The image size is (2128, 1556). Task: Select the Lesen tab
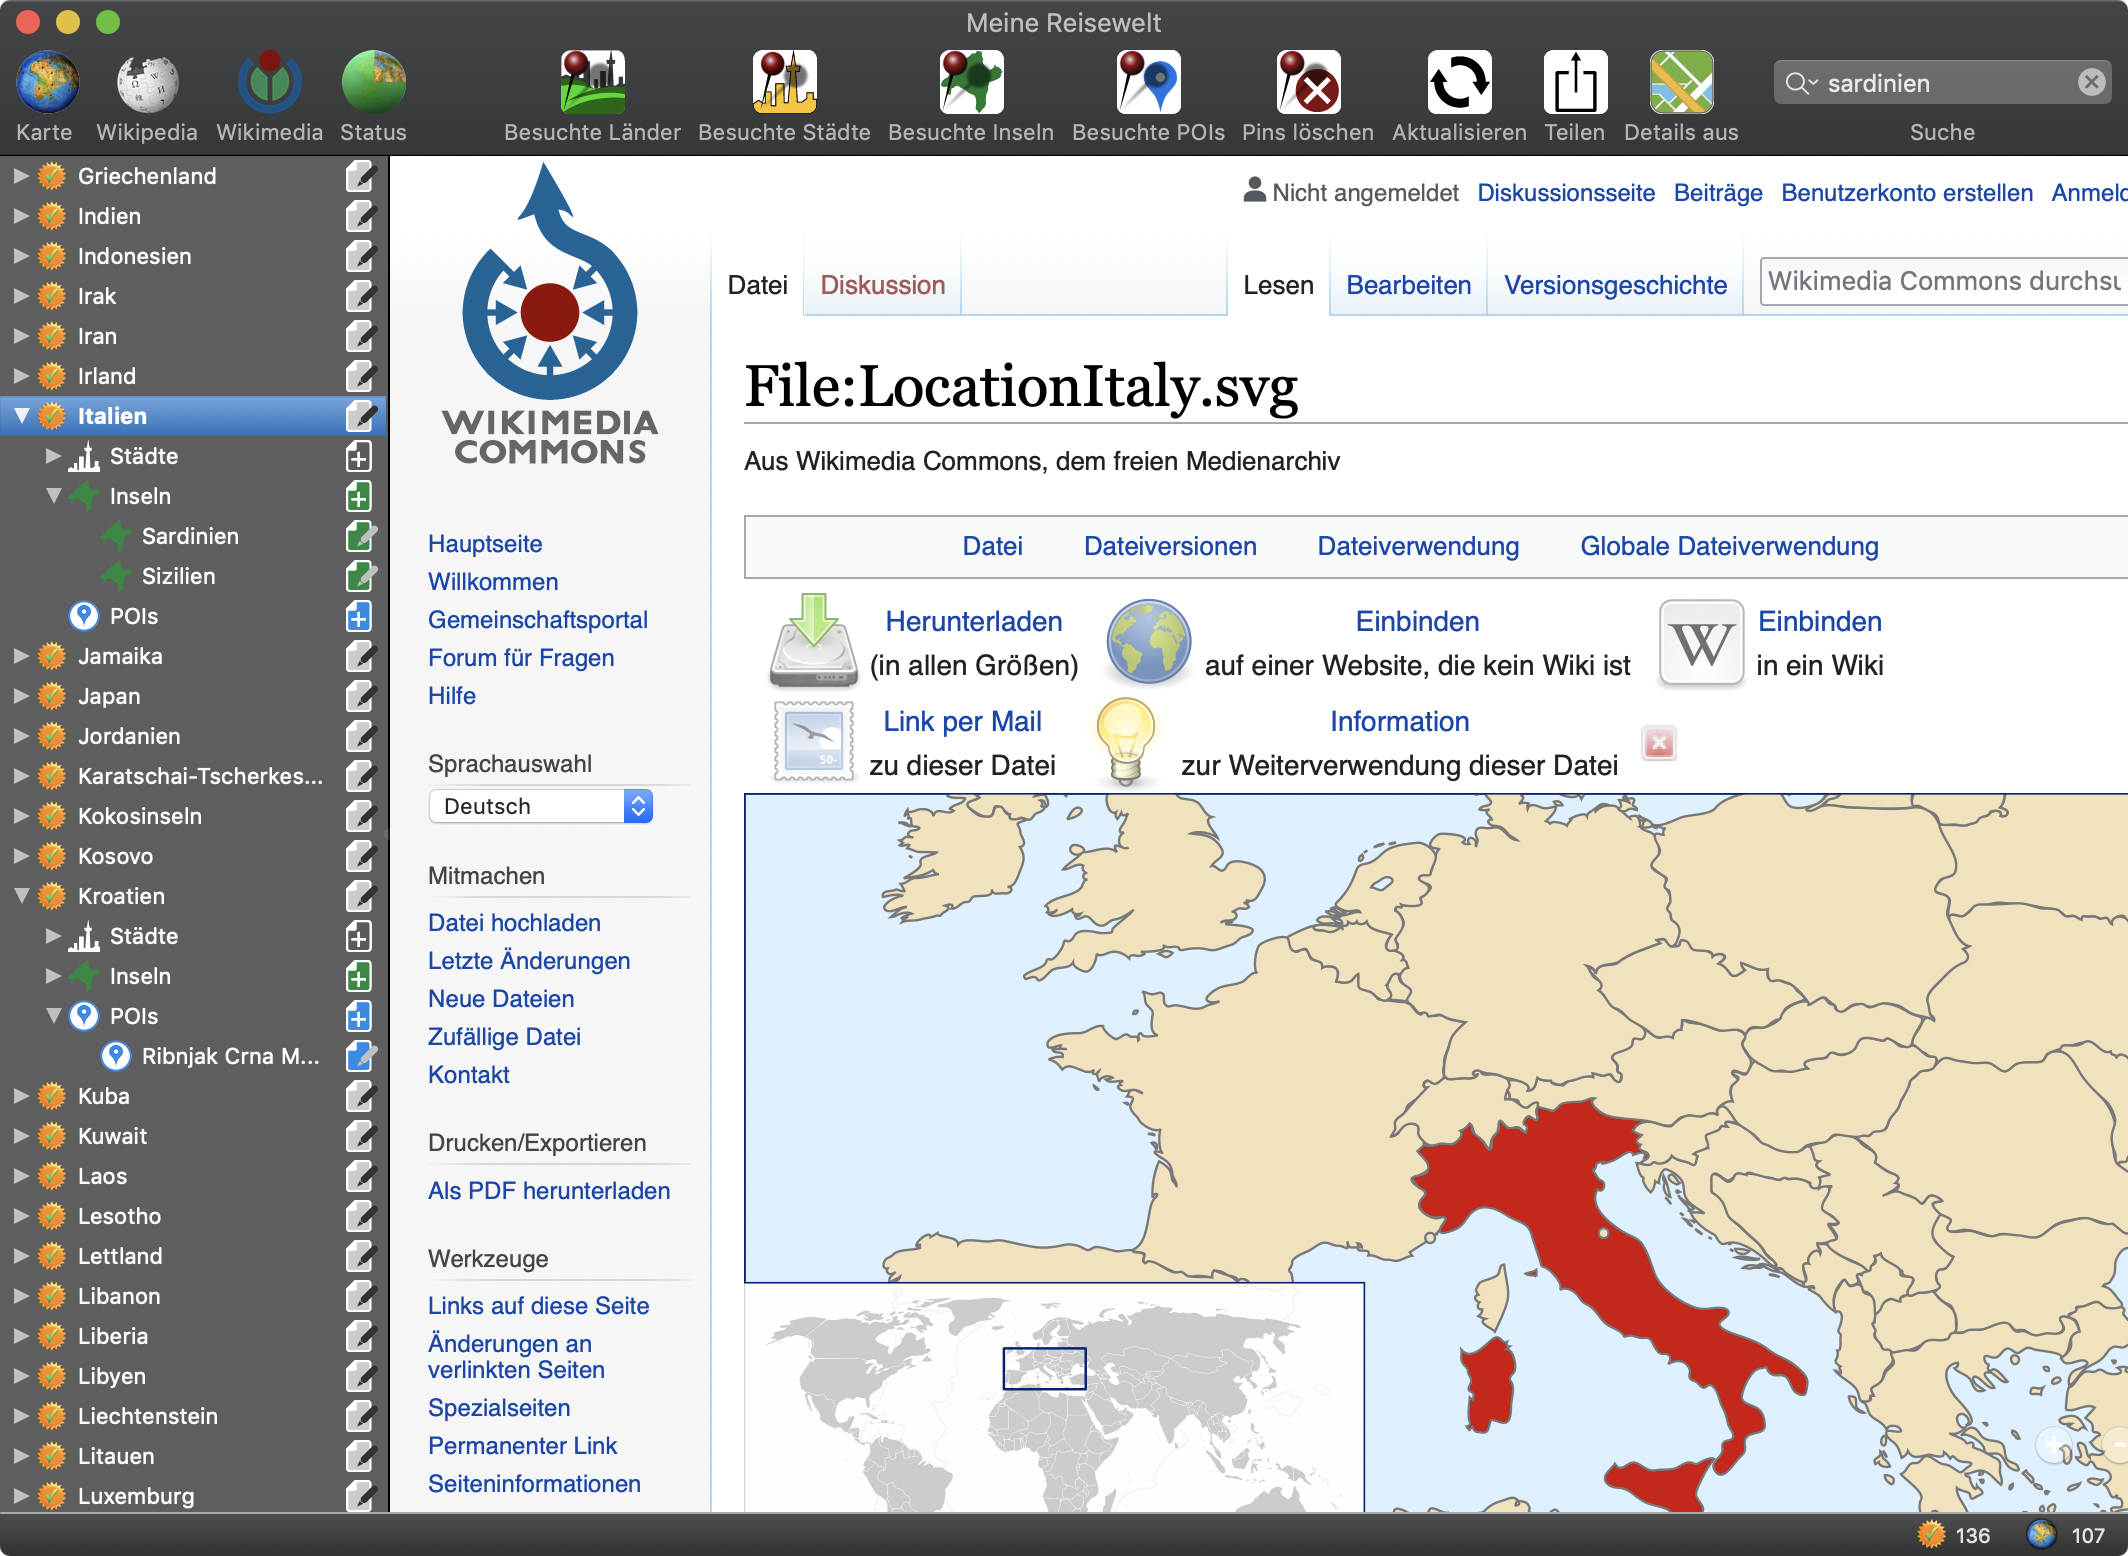(1278, 285)
